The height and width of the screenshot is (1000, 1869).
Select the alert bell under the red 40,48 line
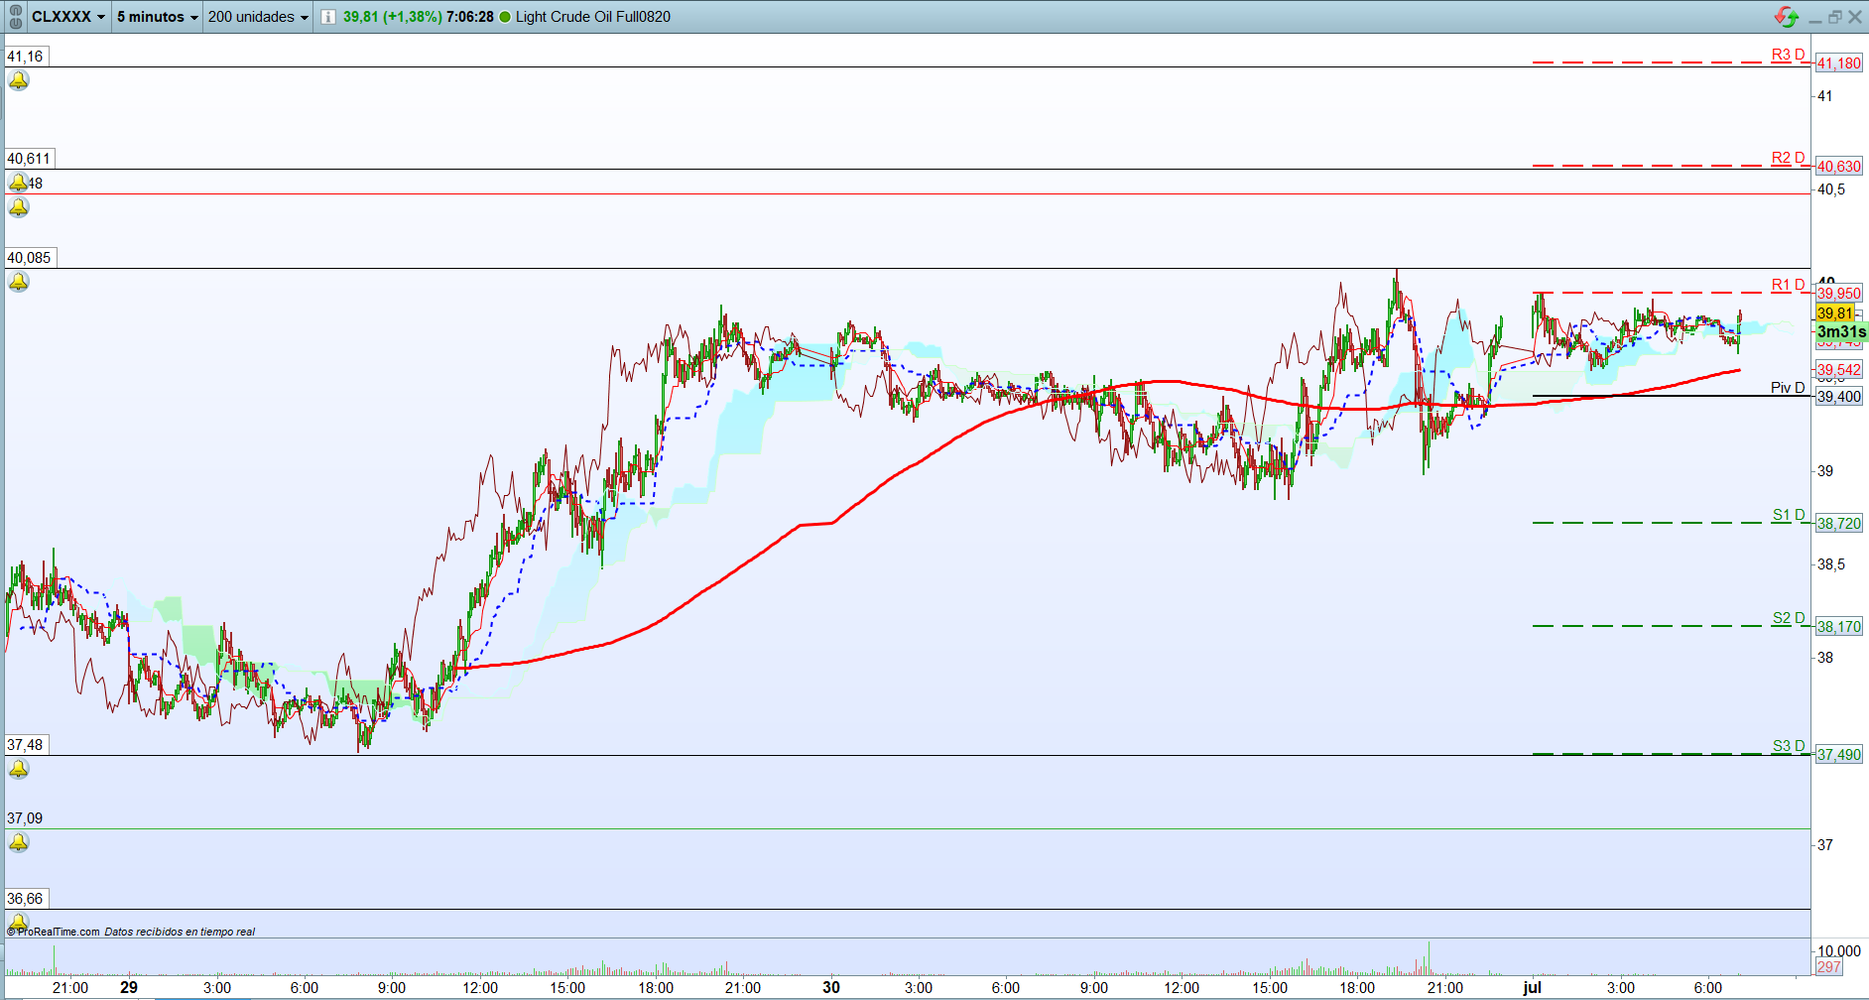coord(19,208)
